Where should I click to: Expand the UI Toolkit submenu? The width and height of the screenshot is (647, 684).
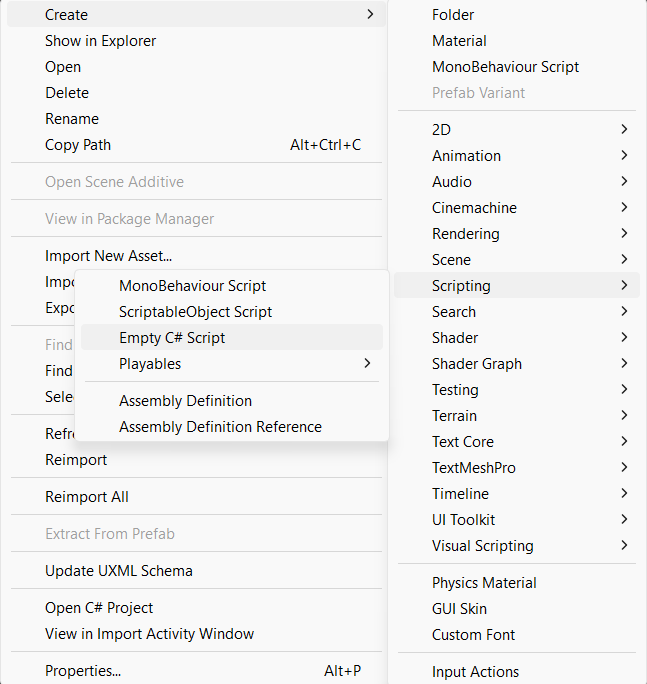pos(517,520)
